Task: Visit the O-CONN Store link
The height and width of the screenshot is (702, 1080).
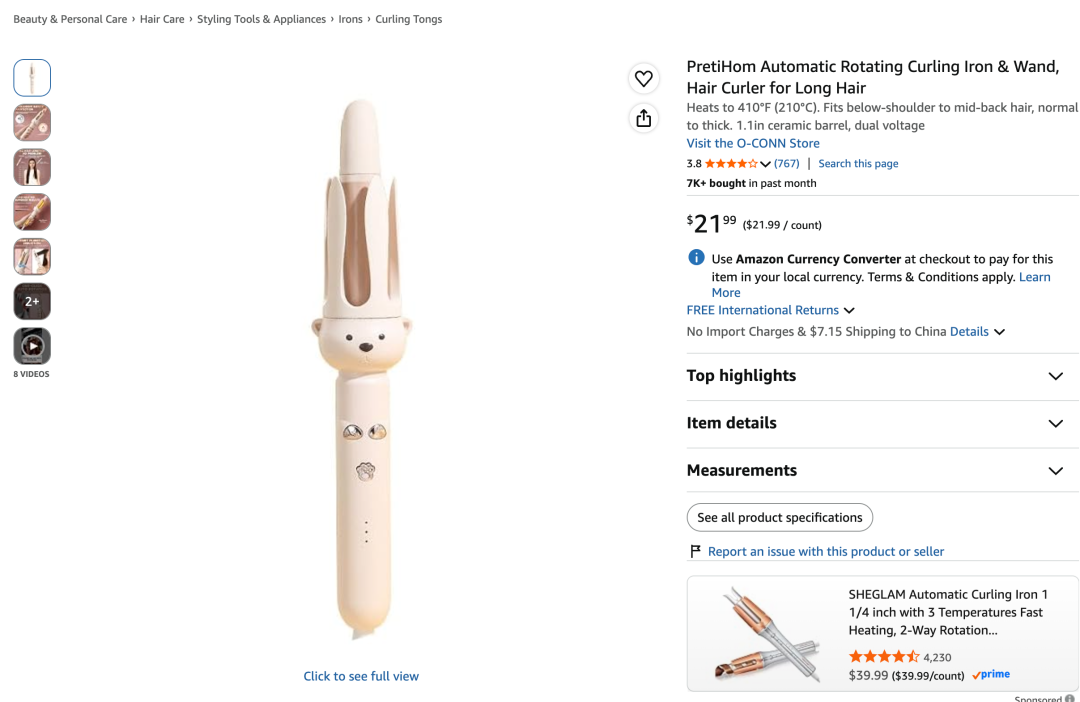Action: pyautogui.click(x=753, y=143)
